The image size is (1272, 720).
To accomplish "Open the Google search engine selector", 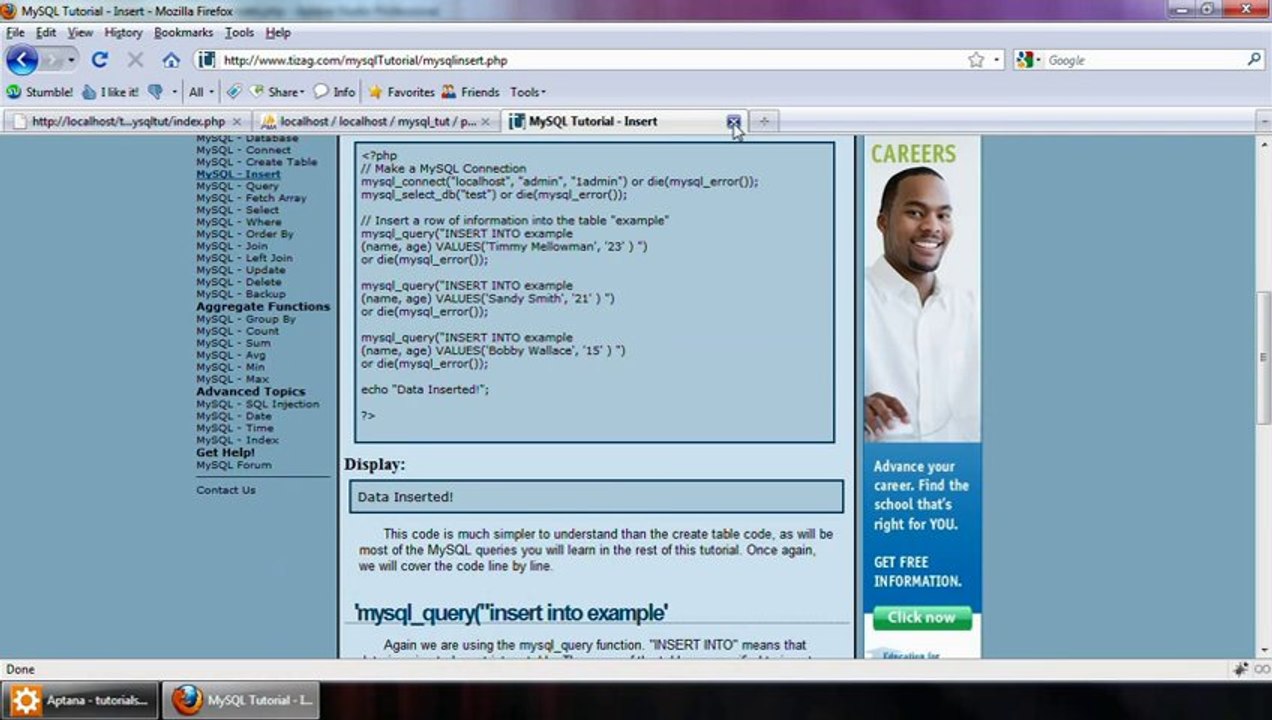I will [1029, 60].
